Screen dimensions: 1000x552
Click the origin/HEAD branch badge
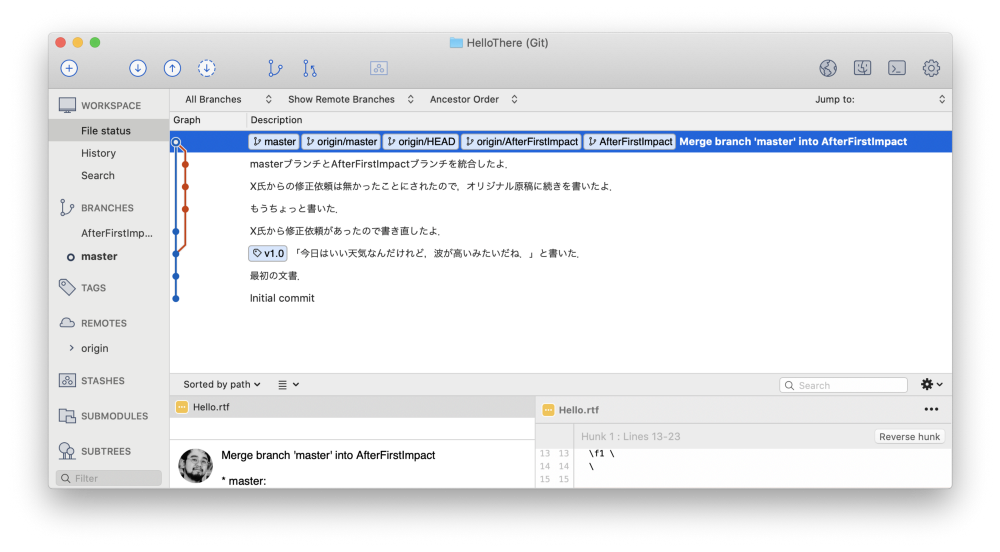point(422,142)
